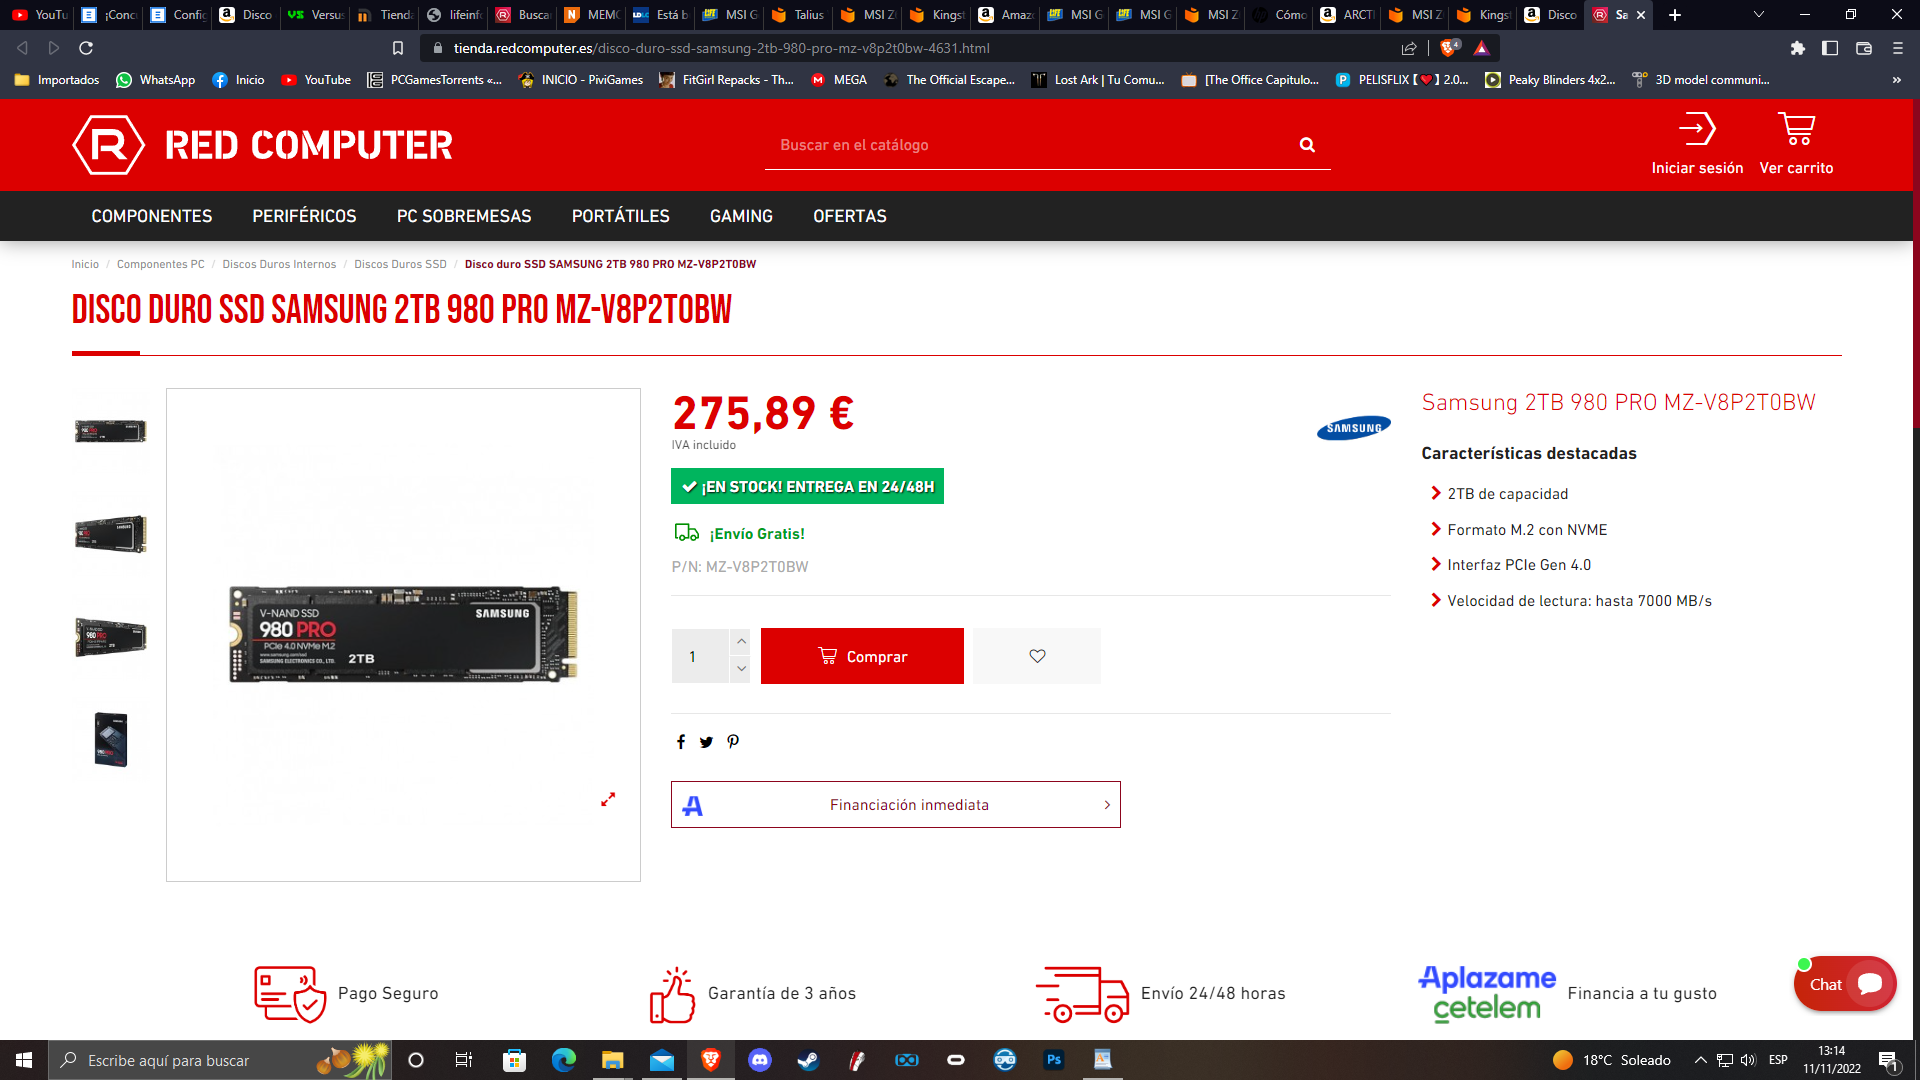Image resolution: width=1920 pixels, height=1080 pixels.
Task: Toggle the browser sidebar panel
Action: (x=1830, y=48)
